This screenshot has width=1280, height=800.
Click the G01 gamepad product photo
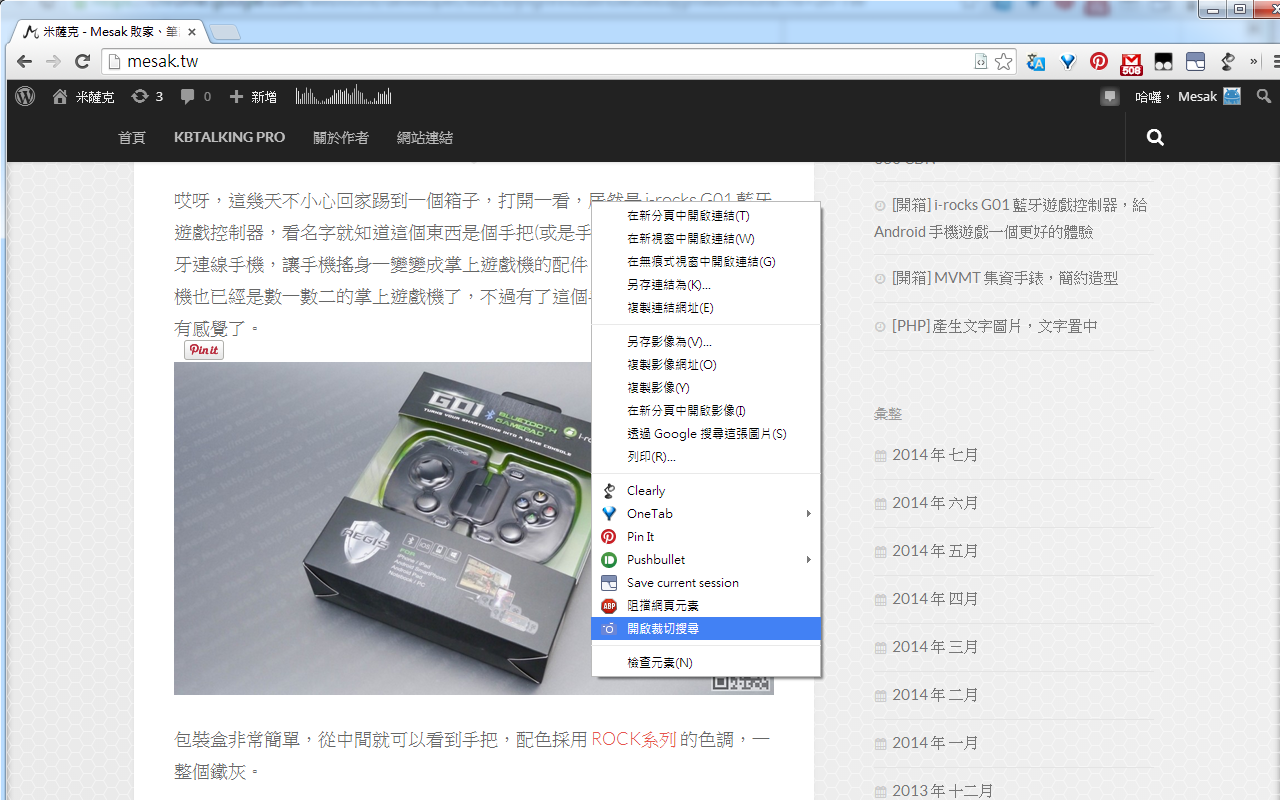click(x=383, y=528)
